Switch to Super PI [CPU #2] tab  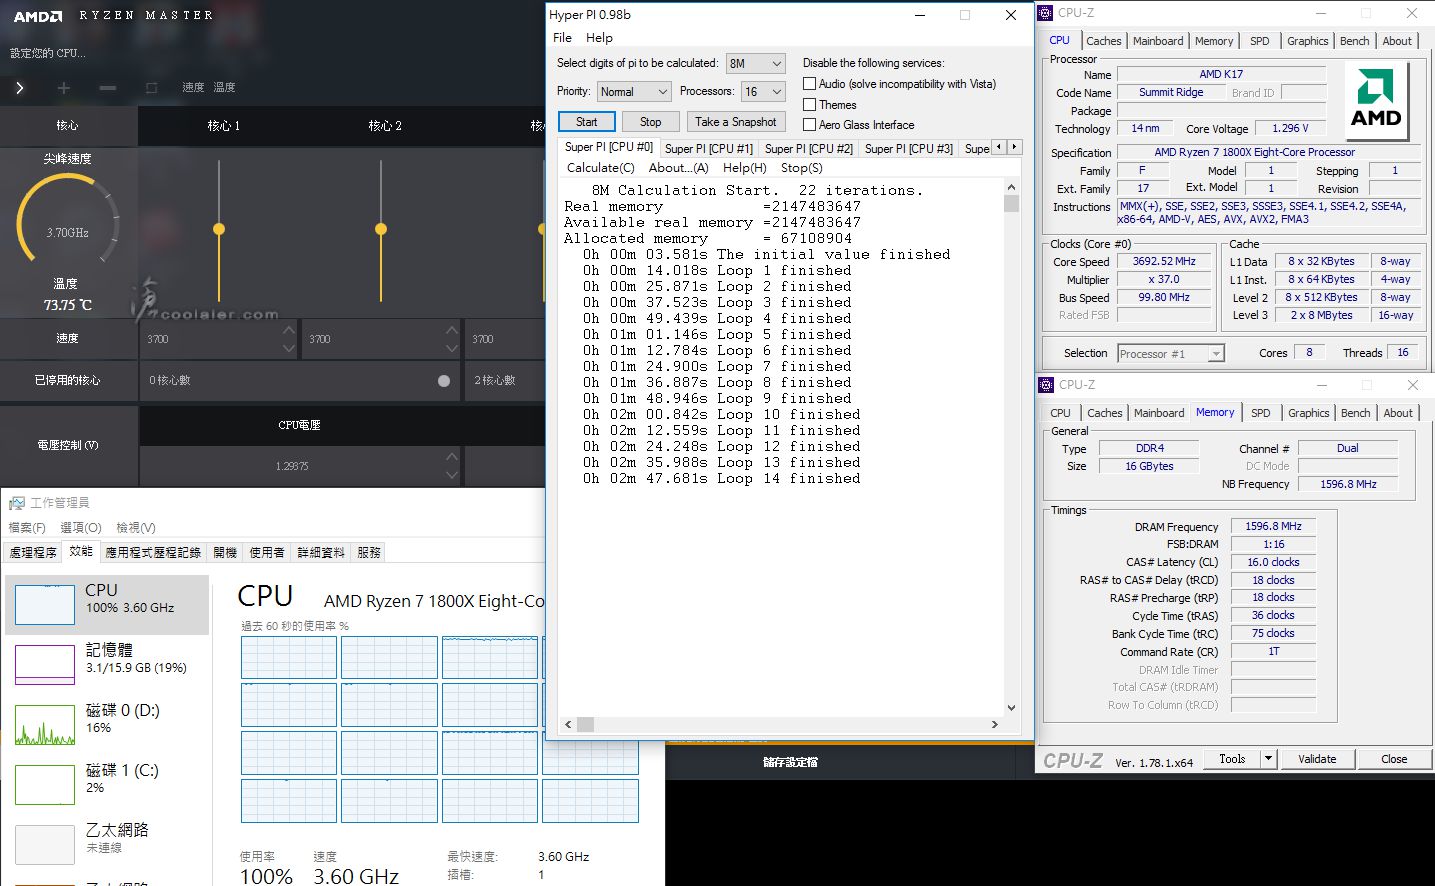tap(808, 148)
